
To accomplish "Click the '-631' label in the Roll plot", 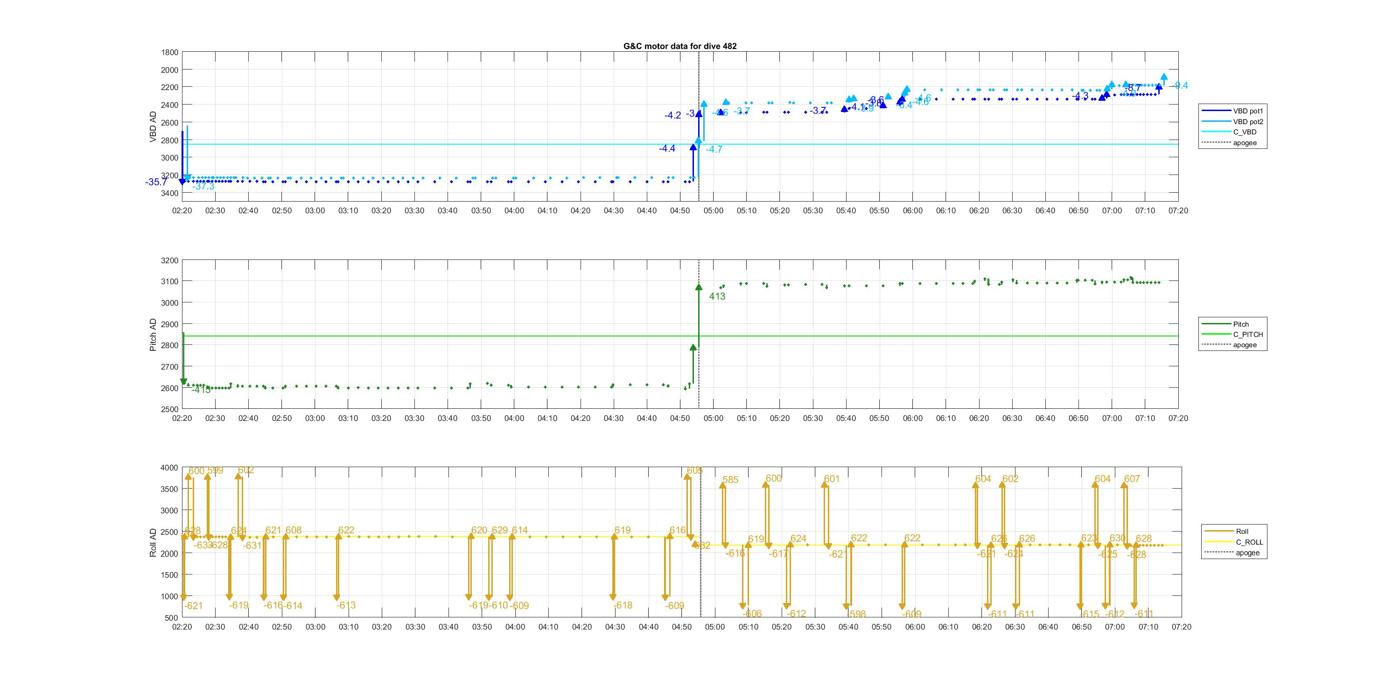I will [252, 545].
